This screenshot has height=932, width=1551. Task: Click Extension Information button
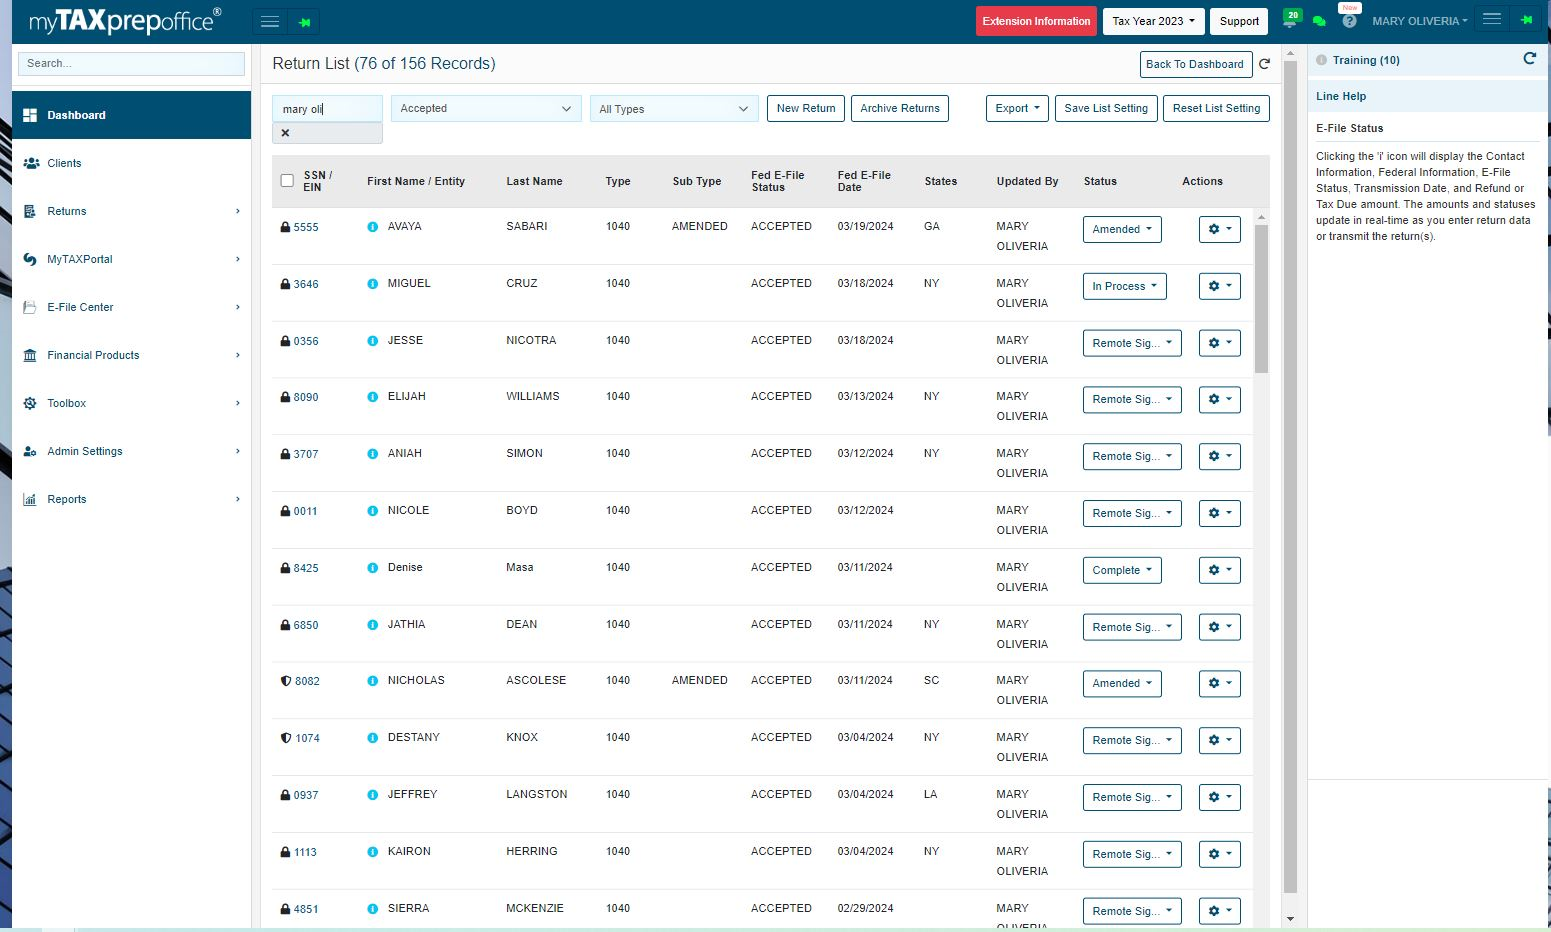point(1036,21)
